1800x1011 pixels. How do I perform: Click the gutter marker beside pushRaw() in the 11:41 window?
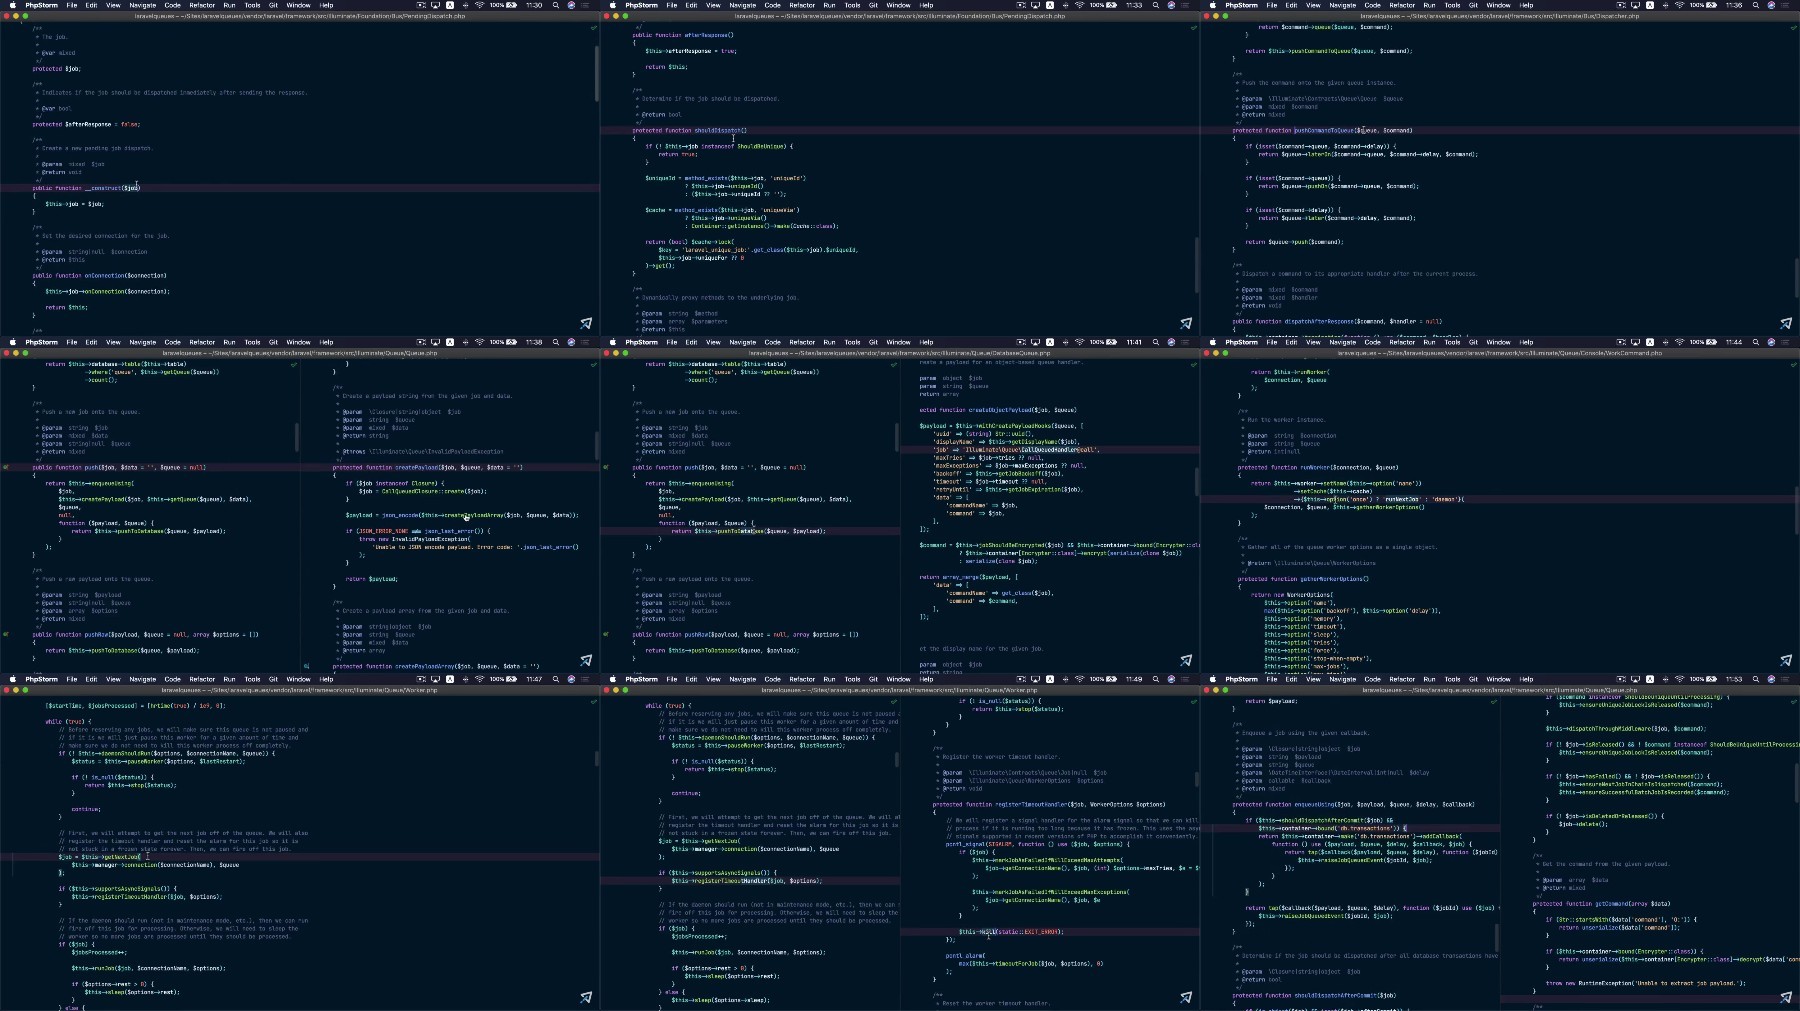pos(606,634)
